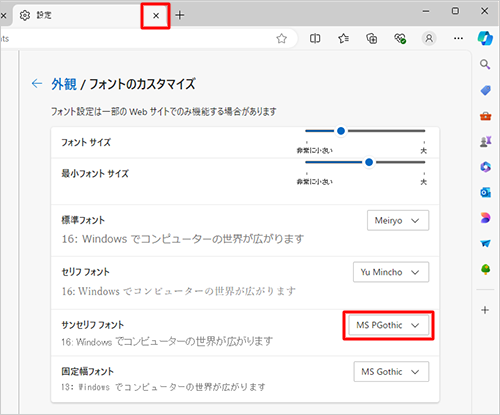Screen dimensions: 500x415
Task: Open 標準フォント Meiryo dropdown
Action: pos(398,220)
